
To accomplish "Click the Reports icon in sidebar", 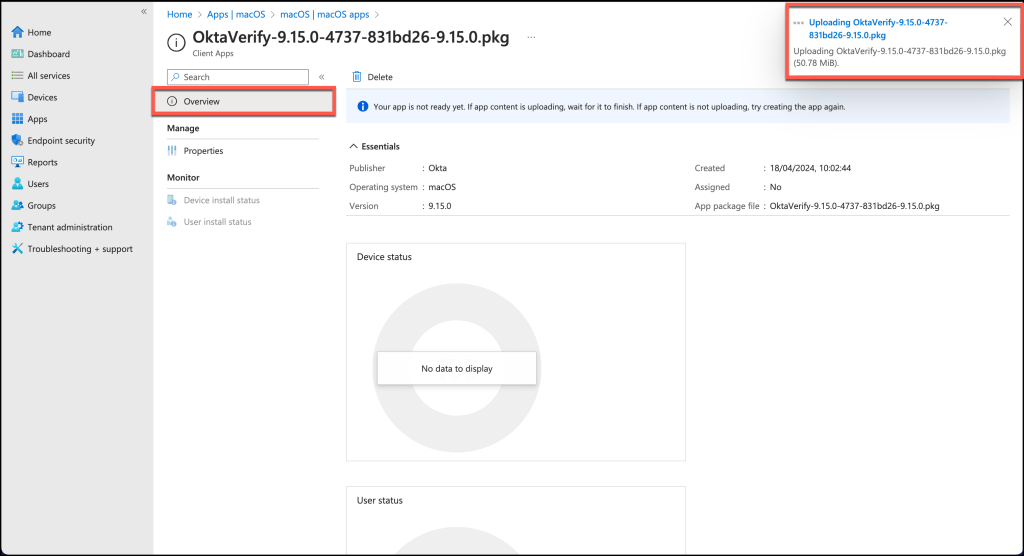I will click(17, 162).
